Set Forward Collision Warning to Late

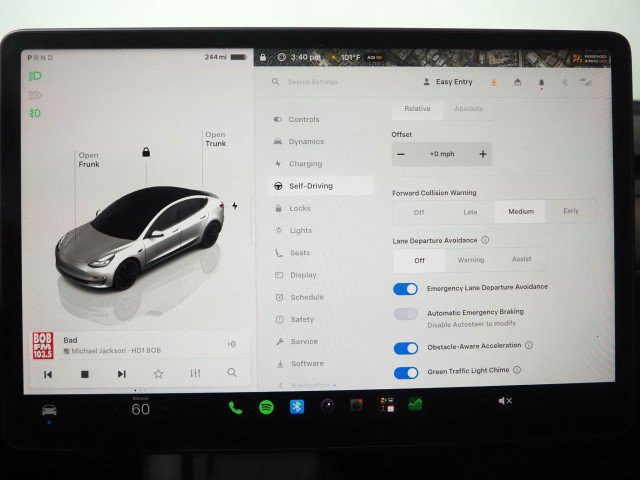(470, 212)
